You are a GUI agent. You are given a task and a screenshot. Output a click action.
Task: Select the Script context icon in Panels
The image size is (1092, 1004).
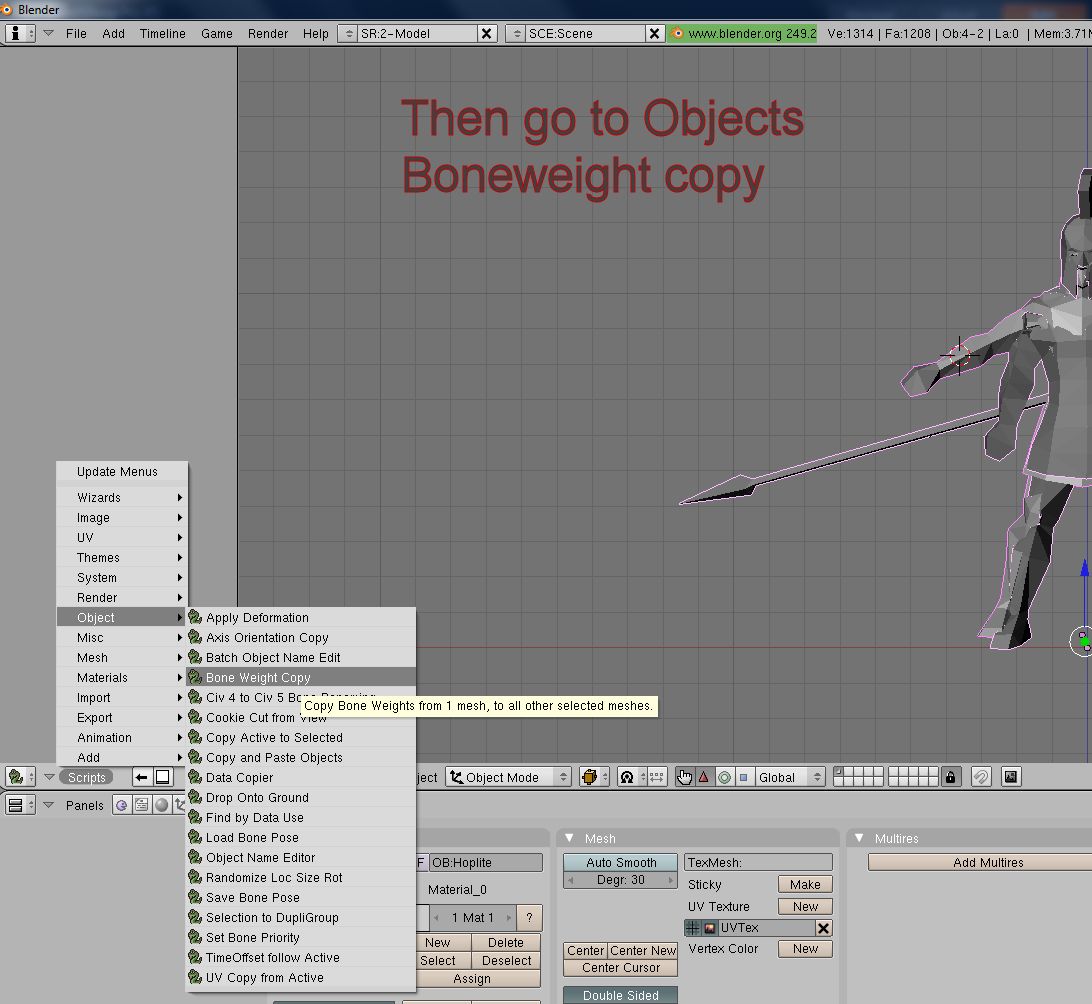[x=142, y=806]
